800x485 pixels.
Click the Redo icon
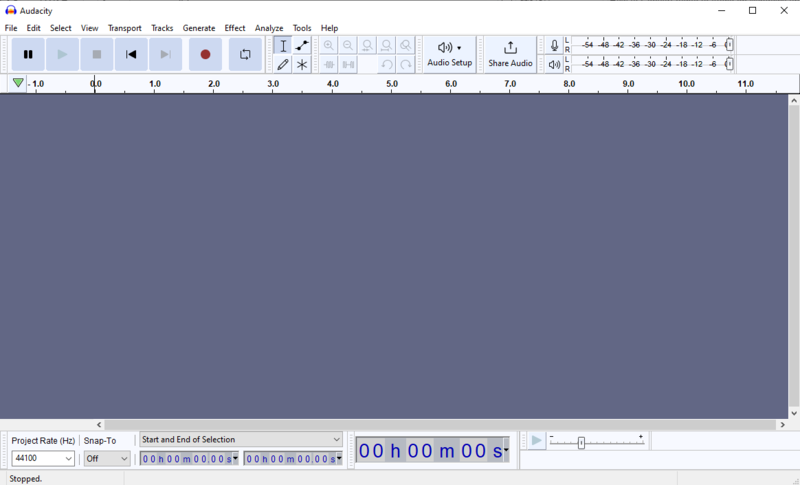point(406,64)
